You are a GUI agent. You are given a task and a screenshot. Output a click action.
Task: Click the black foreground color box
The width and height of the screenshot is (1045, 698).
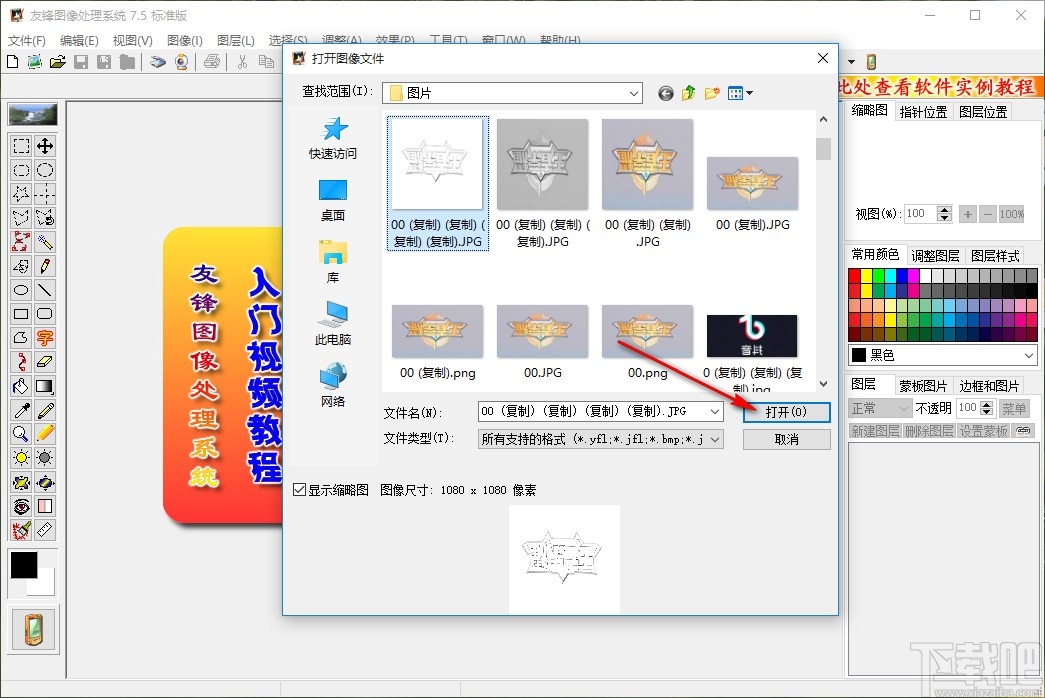click(24, 565)
